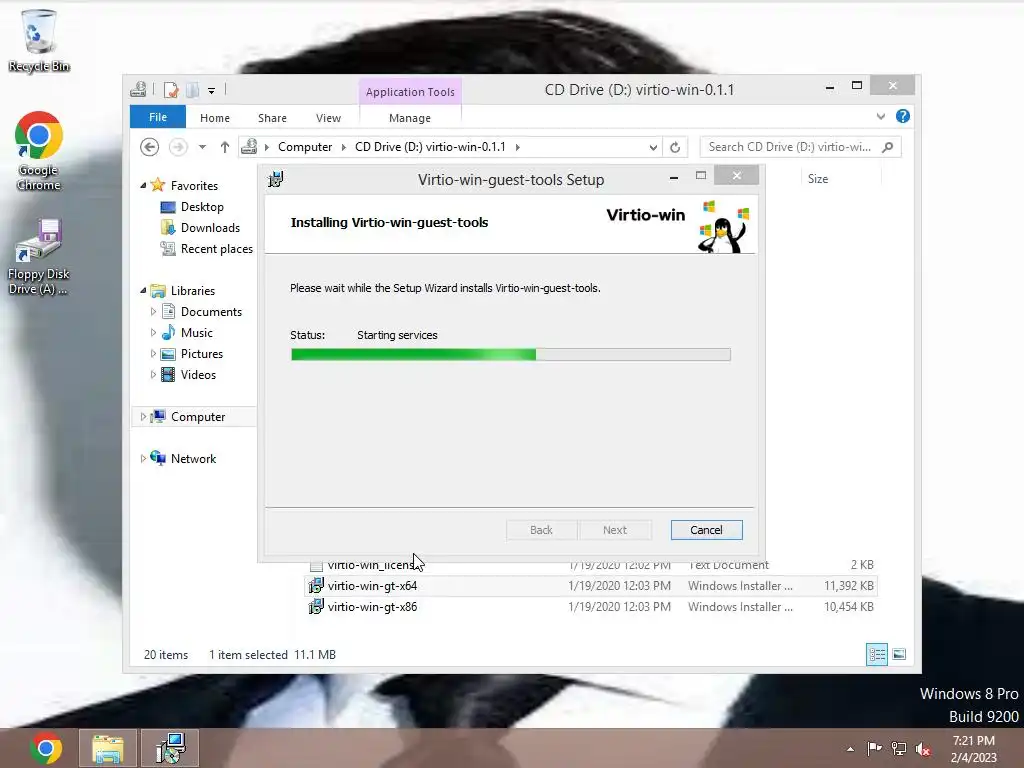Expand the Documents library node
This screenshot has width=1024, height=768.
153,312
